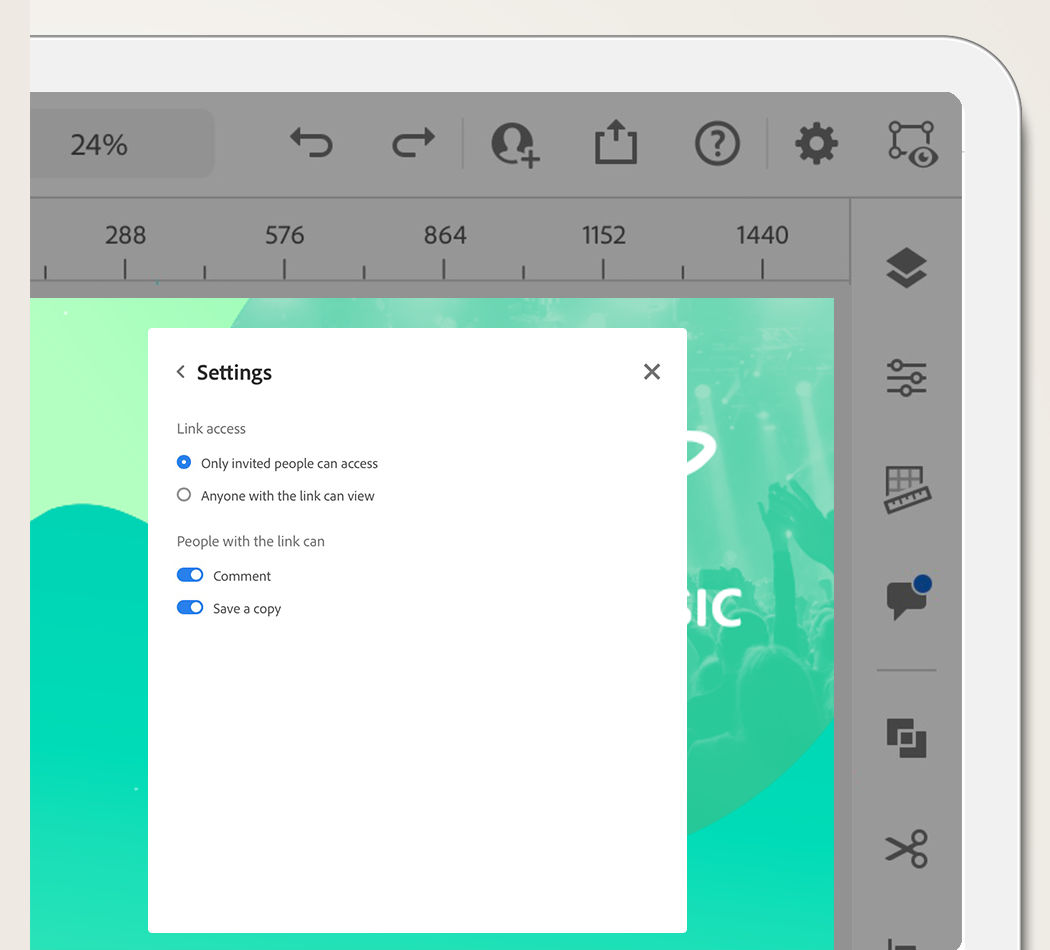Open the Settings gear in the toolbar
This screenshot has width=1050, height=950.
816,143
